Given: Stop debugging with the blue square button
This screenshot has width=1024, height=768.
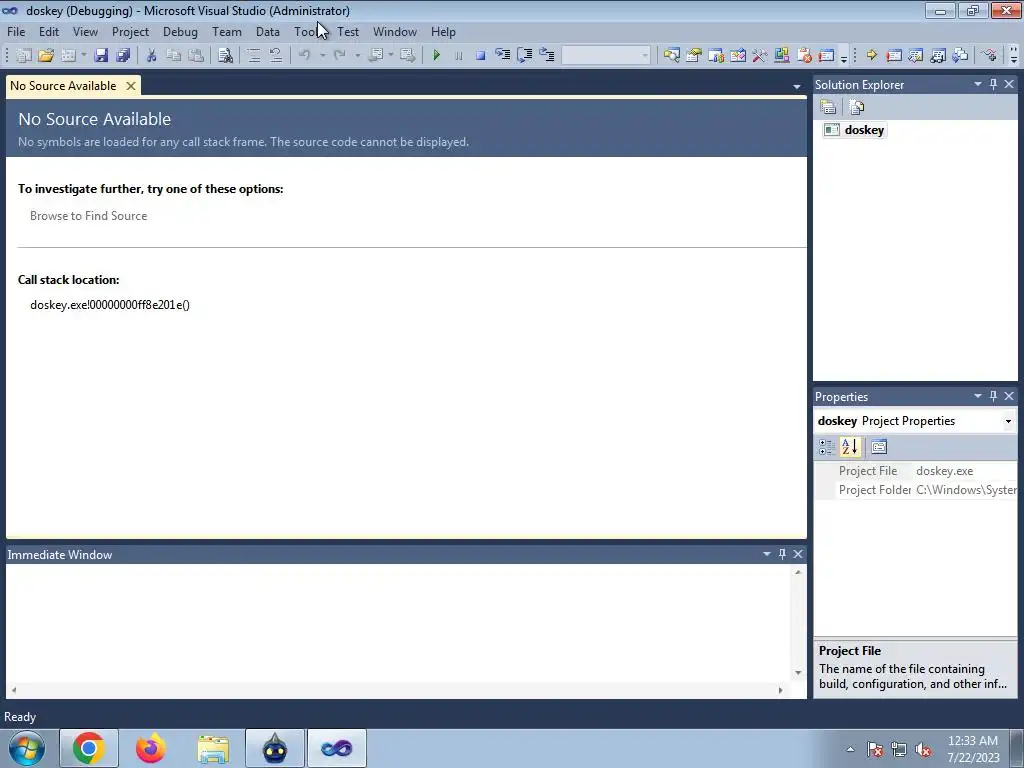Looking at the screenshot, I should pyautogui.click(x=481, y=56).
